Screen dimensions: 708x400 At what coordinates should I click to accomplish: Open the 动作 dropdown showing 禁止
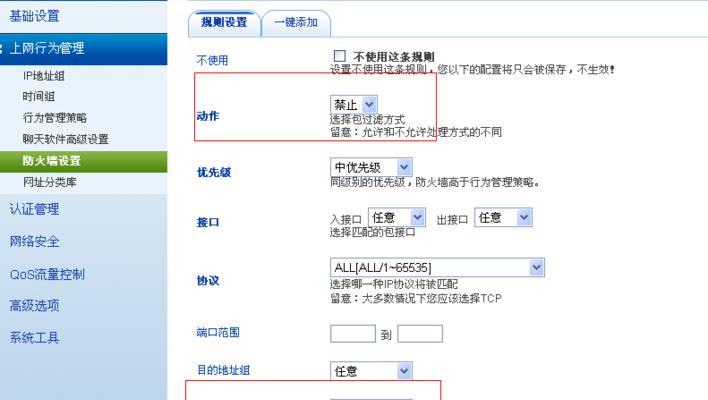coord(354,105)
